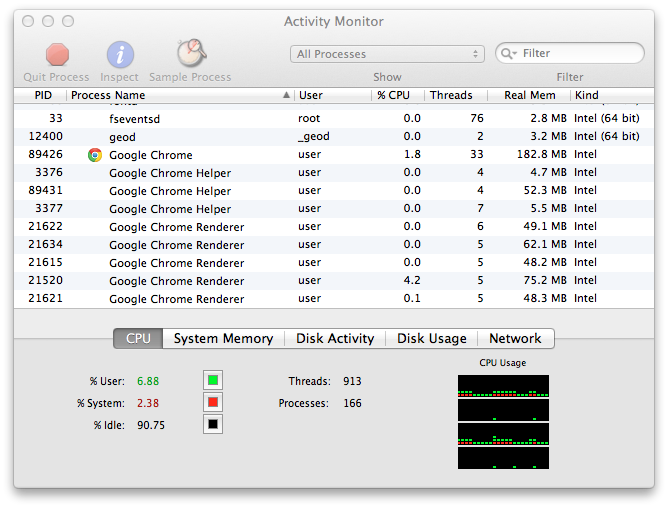Click inside the Filter search field
The width and height of the screenshot is (668, 508).
570,53
